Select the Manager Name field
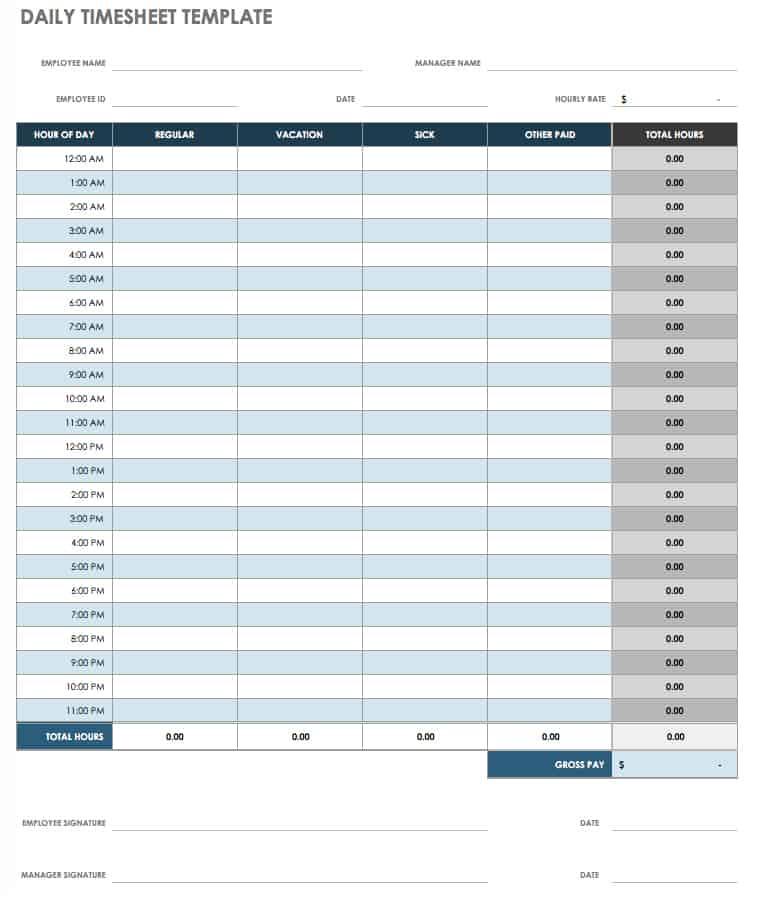Viewport: 761px width, 906px height. tap(611, 63)
